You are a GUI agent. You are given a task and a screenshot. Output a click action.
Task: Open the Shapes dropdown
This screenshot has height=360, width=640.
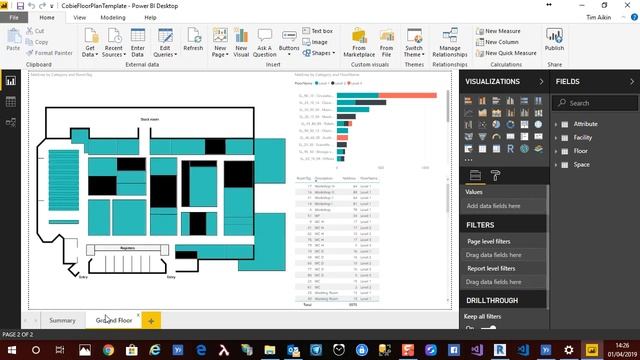click(319, 53)
